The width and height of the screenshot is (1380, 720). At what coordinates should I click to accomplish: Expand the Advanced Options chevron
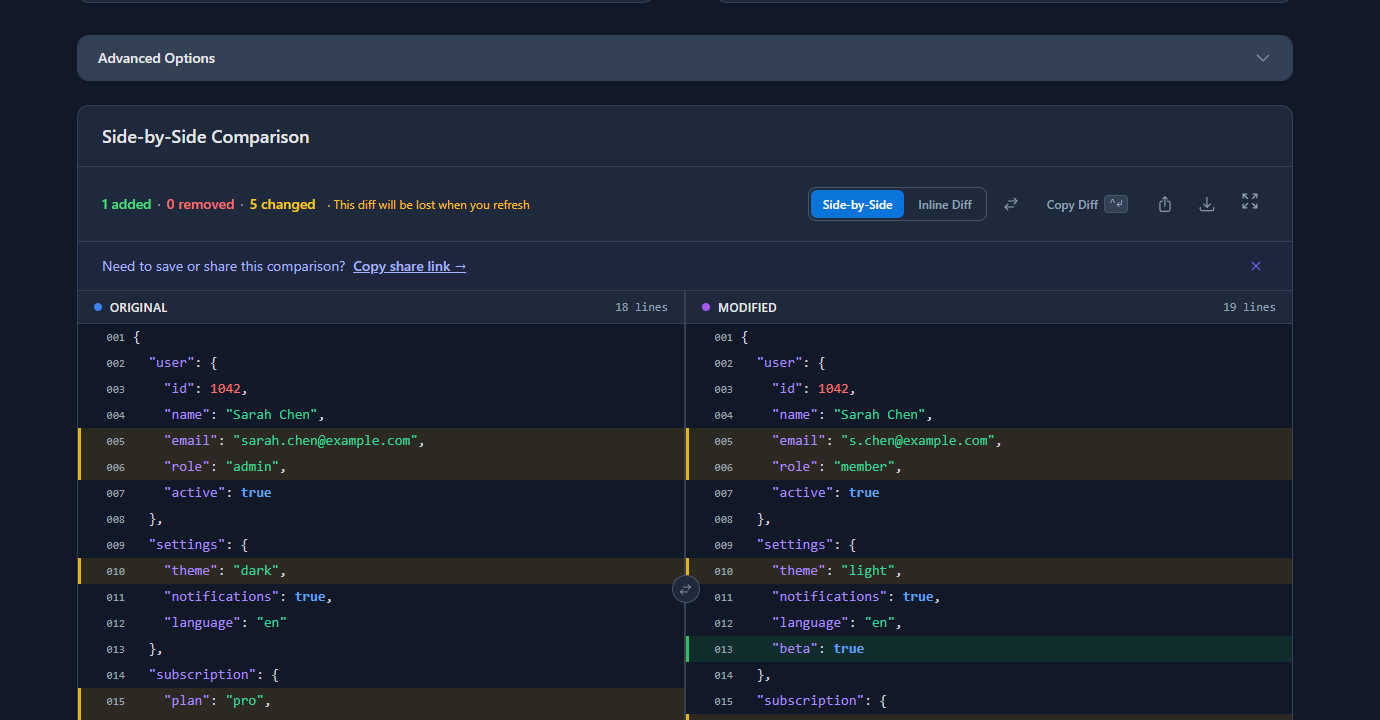click(x=1262, y=58)
